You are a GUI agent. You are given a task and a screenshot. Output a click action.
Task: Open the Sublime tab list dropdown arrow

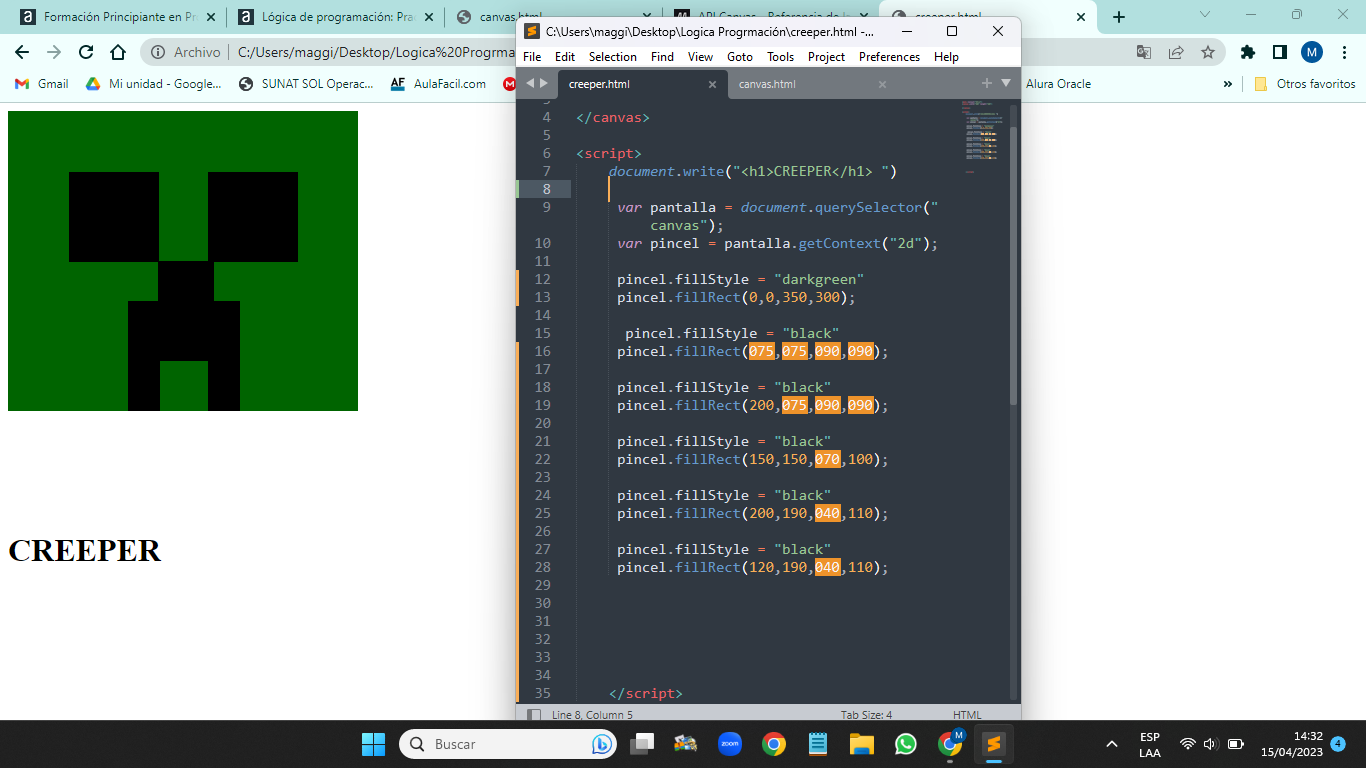1006,83
